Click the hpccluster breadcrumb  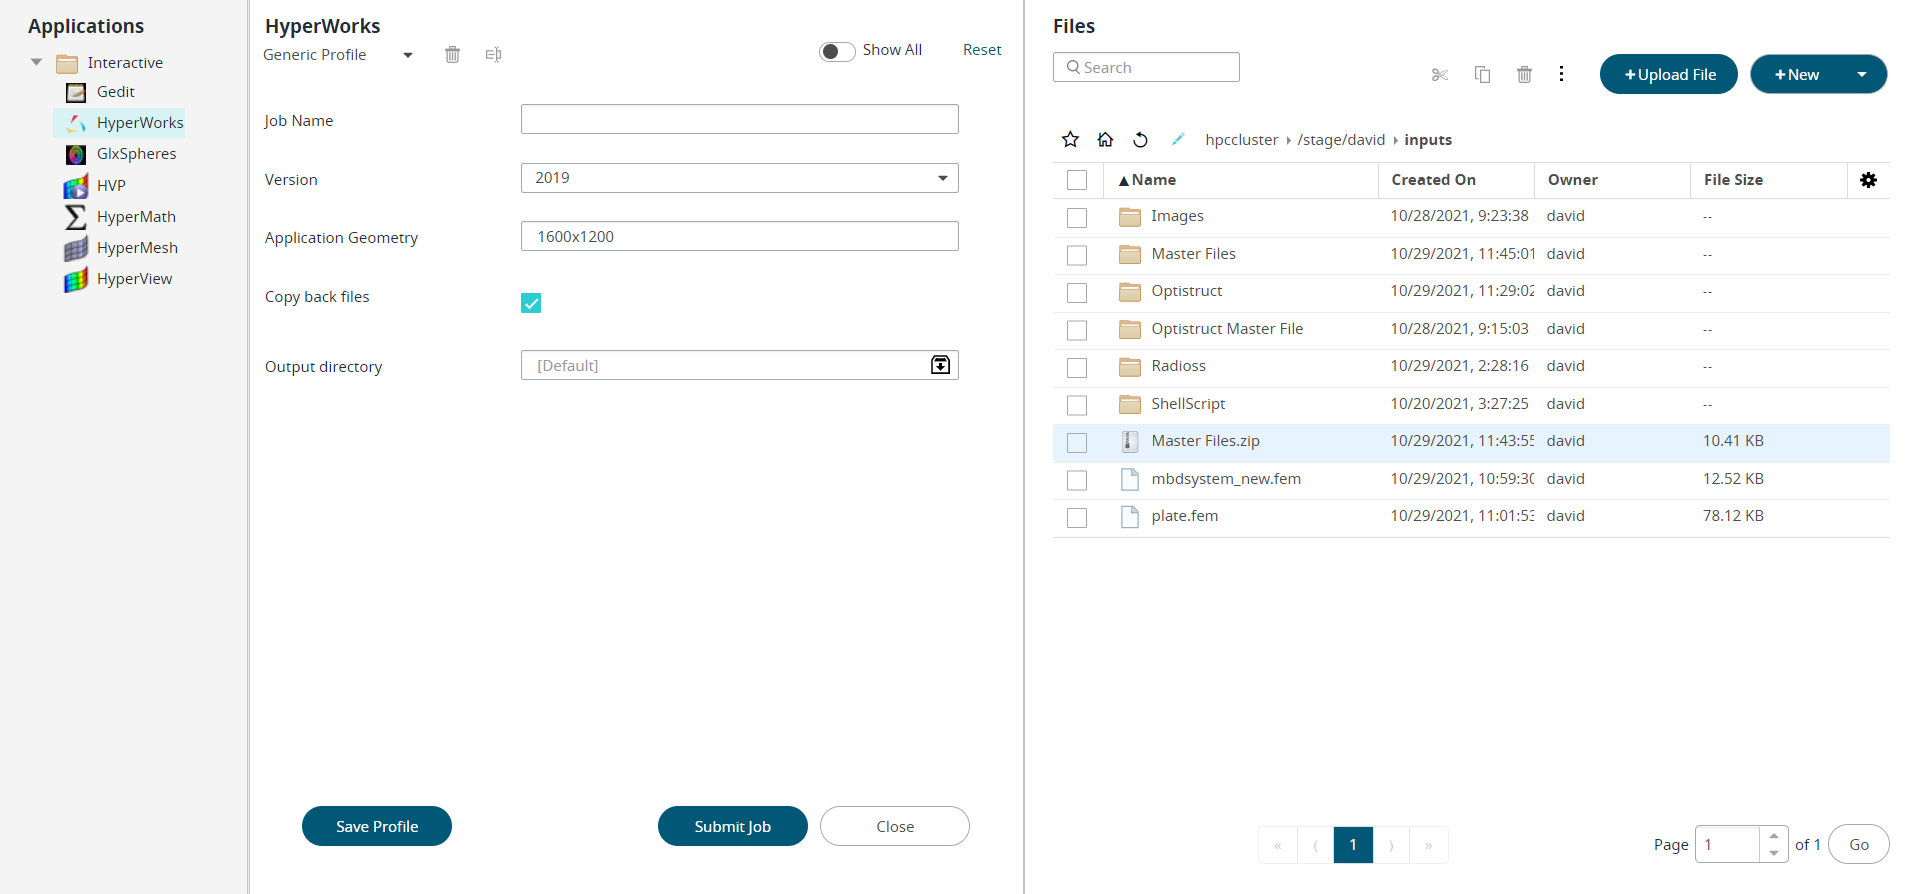1241,140
